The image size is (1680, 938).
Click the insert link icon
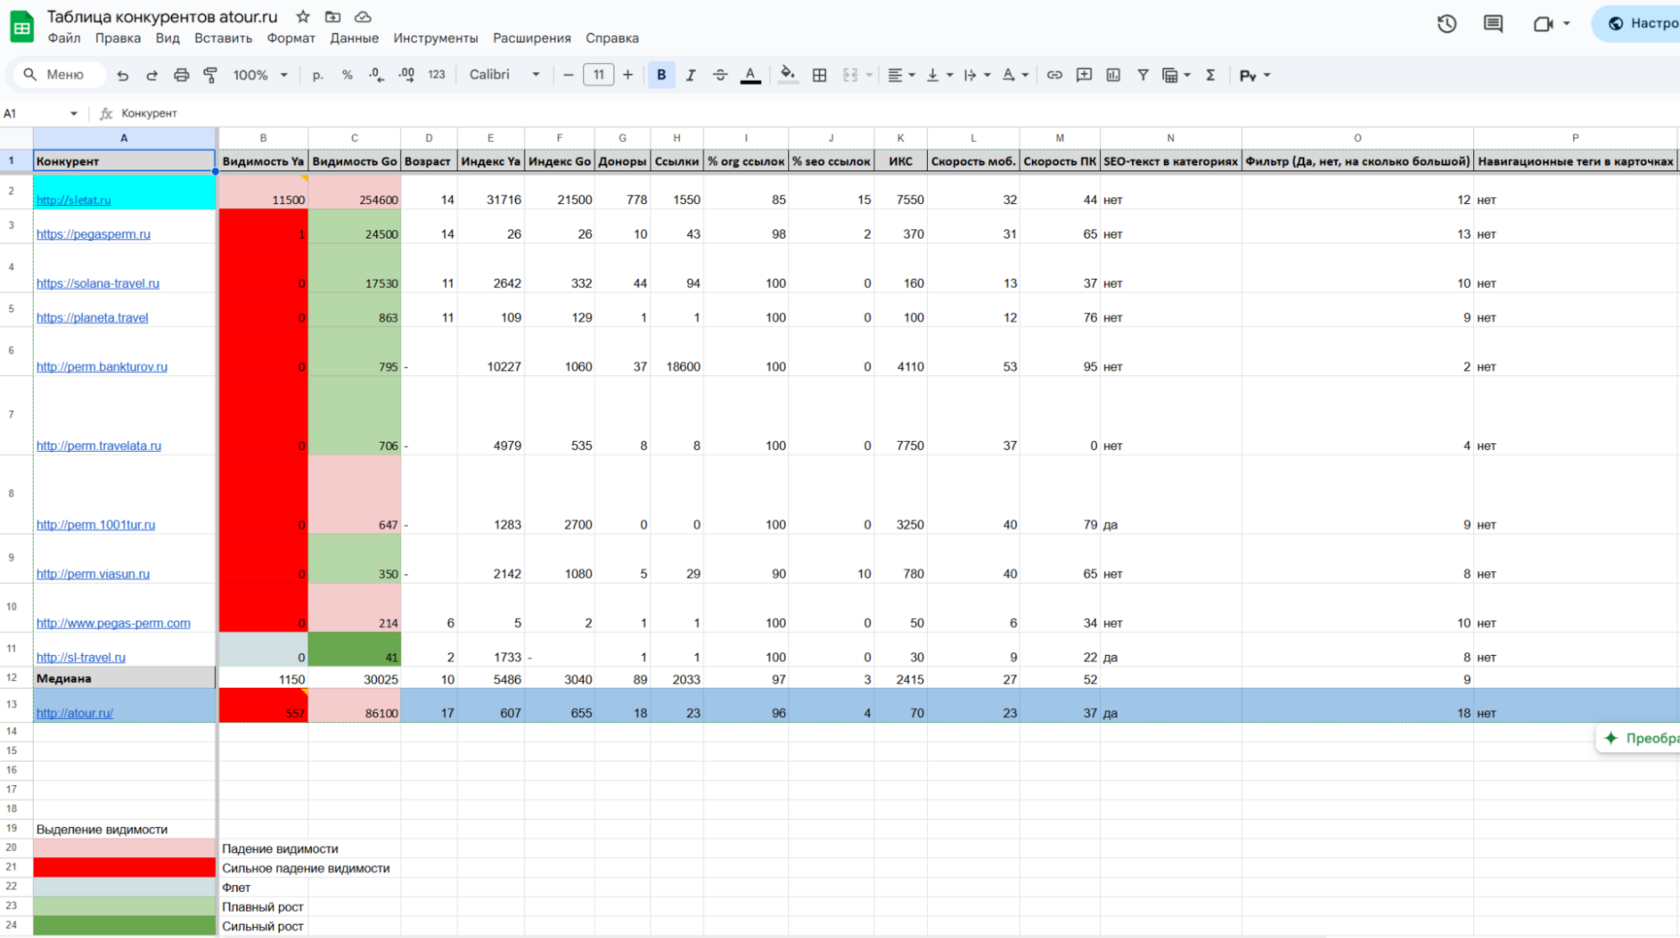pos(1054,75)
